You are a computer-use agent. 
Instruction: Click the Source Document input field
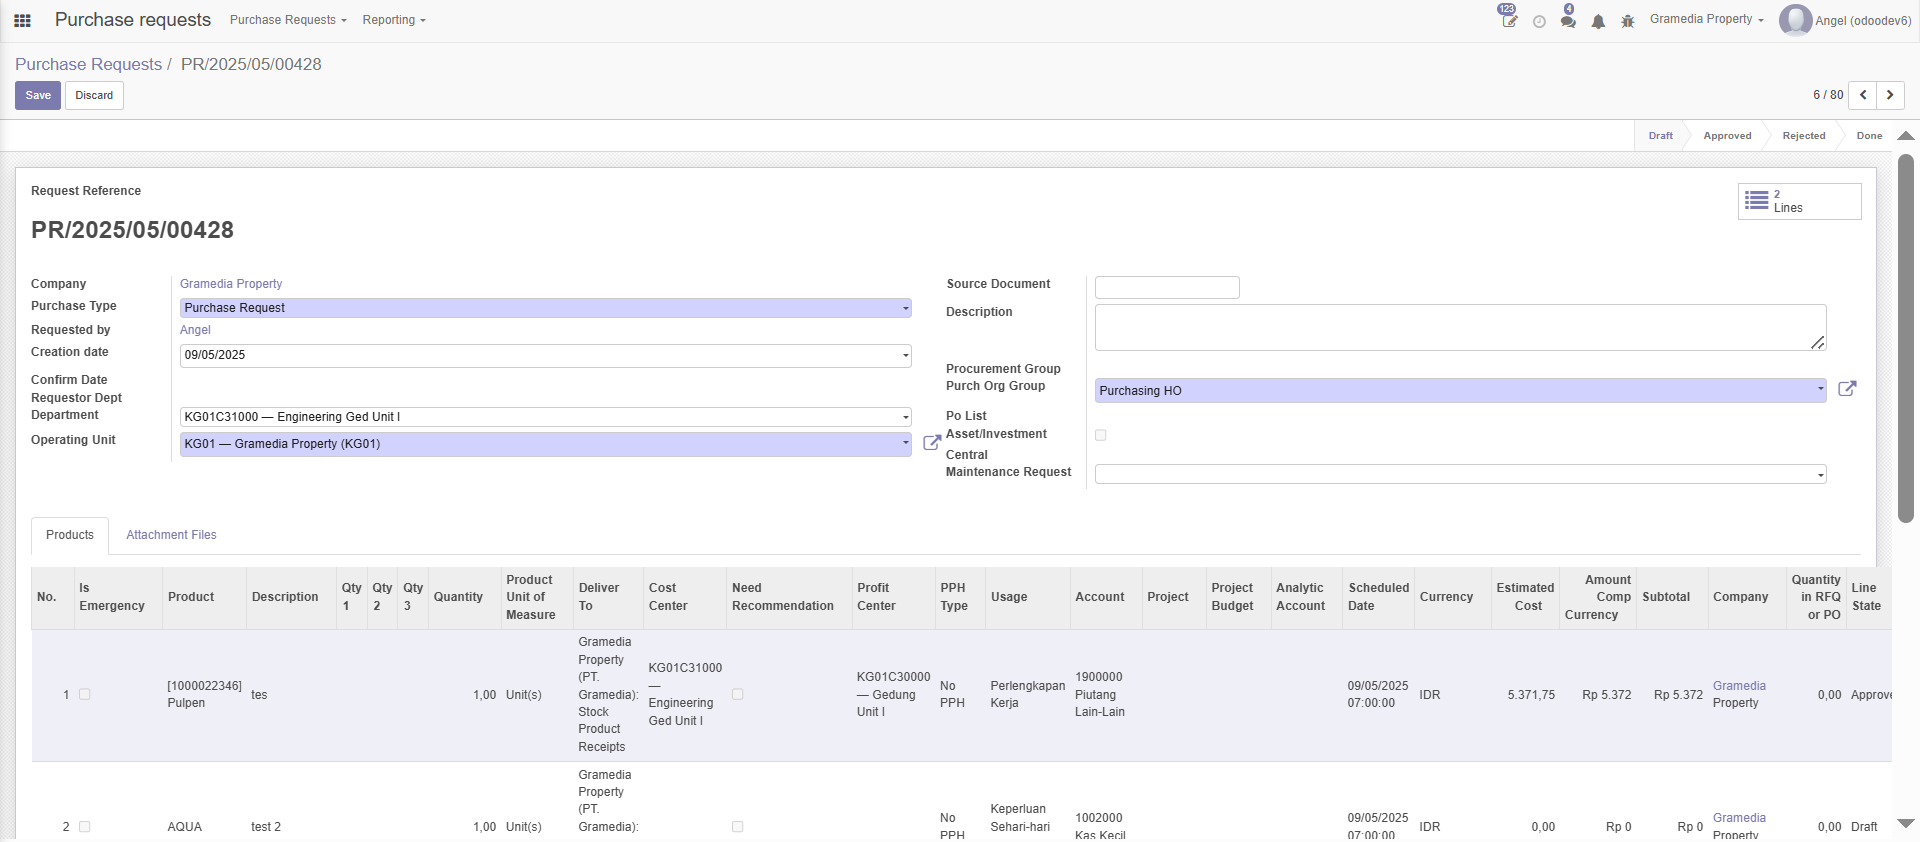(x=1167, y=287)
